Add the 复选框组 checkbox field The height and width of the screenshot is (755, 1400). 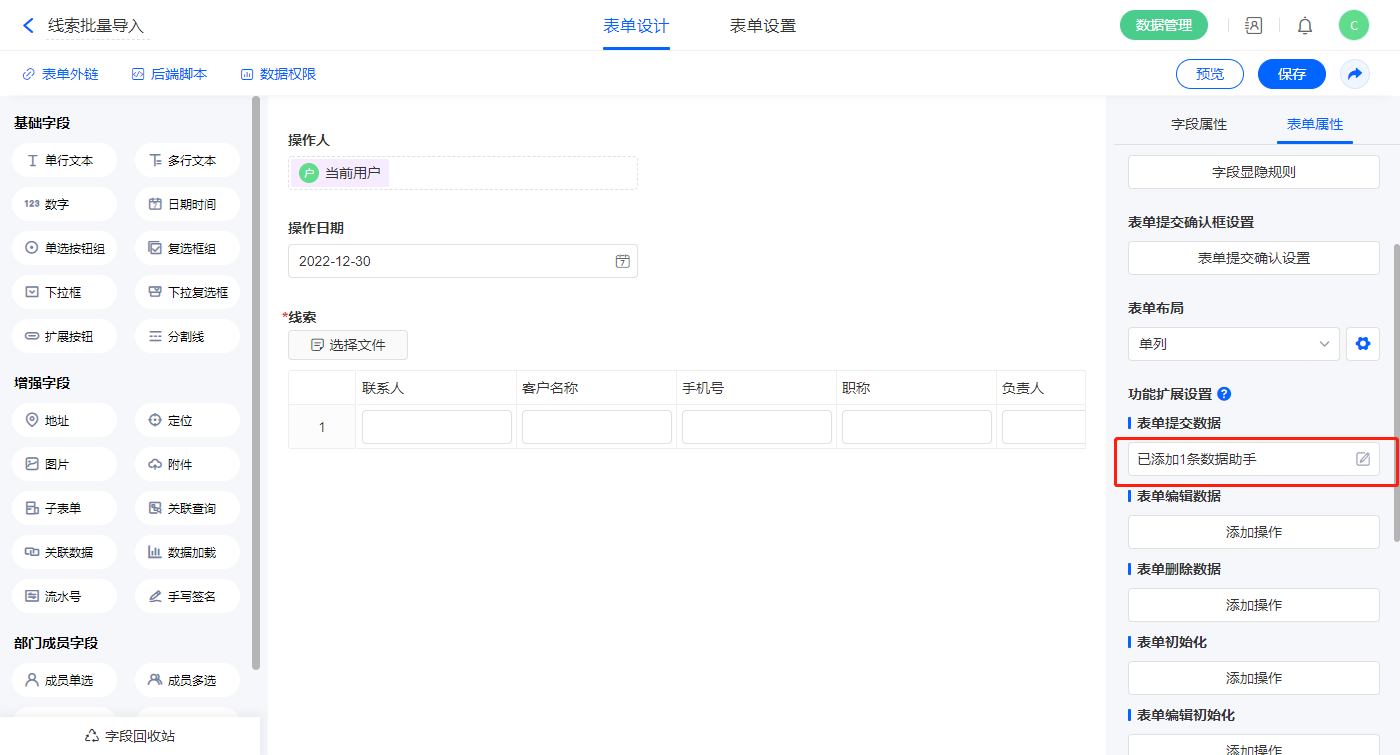[x=187, y=248]
